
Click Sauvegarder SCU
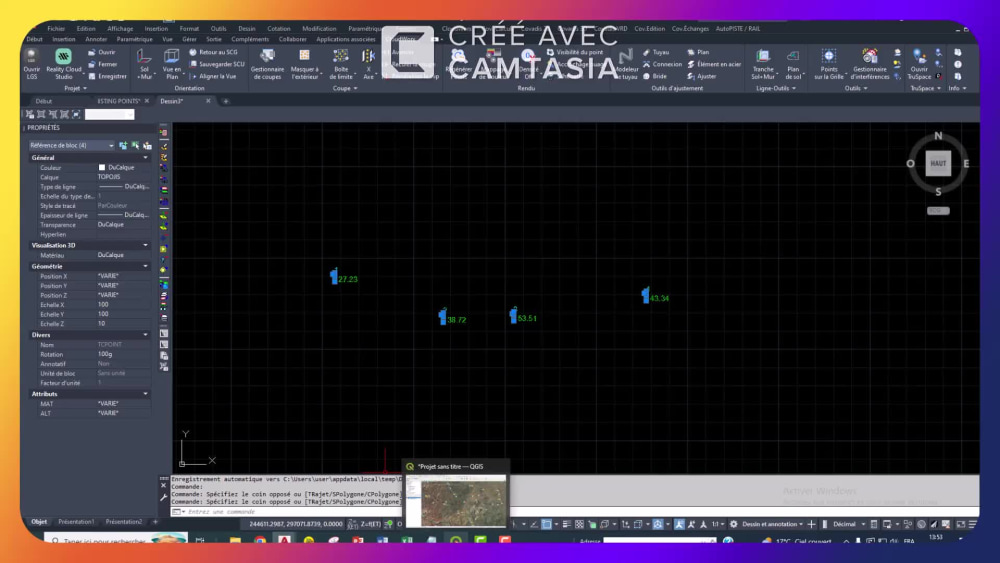coord(217,64)
